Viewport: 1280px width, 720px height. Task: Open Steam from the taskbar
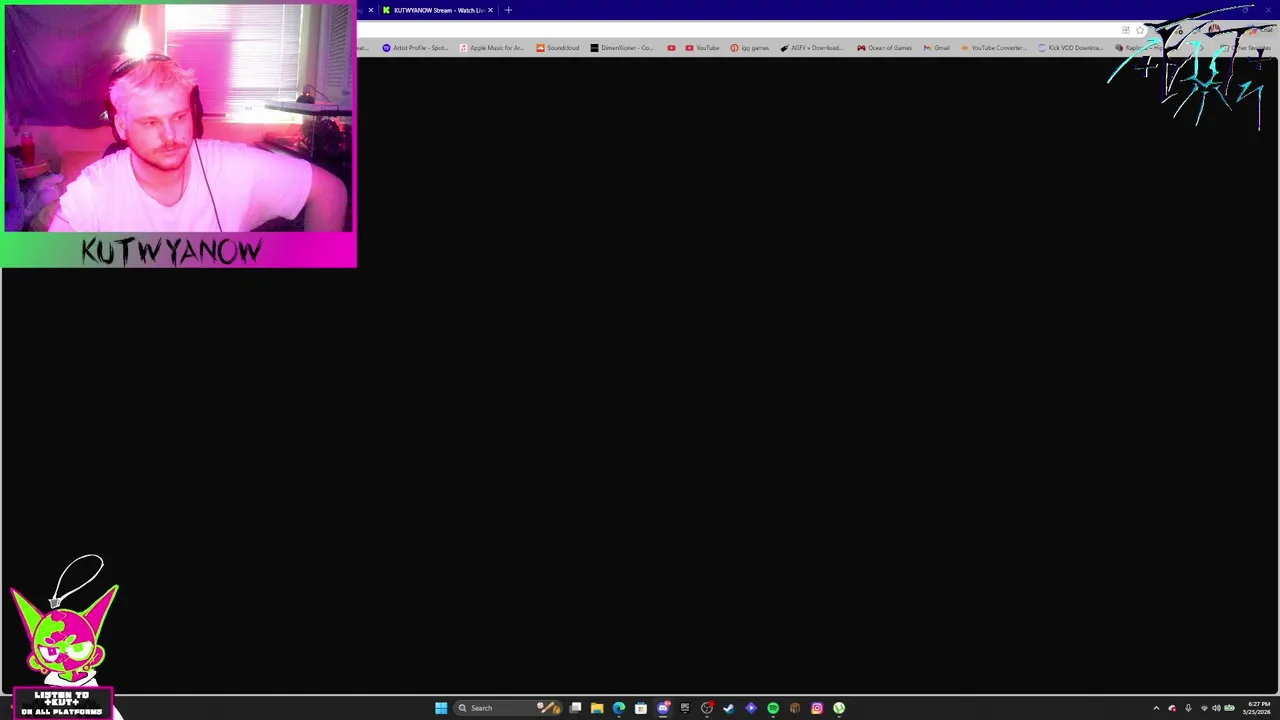tap(729, 708)
